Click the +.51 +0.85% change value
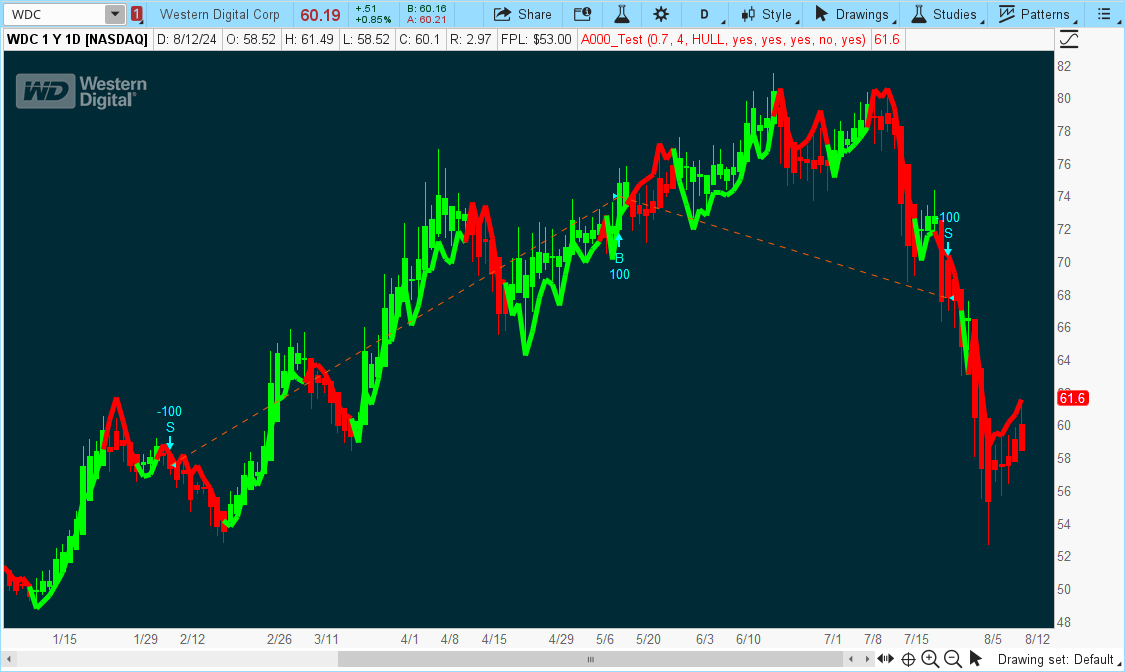This screenshot has width=1125, height=672. coord(372,14)
